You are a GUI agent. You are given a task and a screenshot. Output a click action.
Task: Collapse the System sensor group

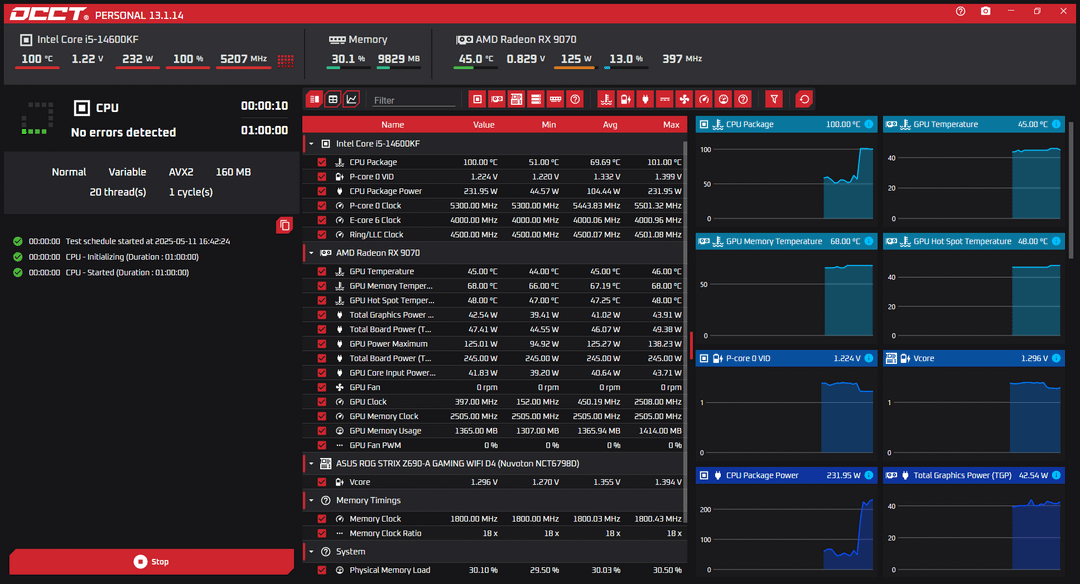pos(311,552)
